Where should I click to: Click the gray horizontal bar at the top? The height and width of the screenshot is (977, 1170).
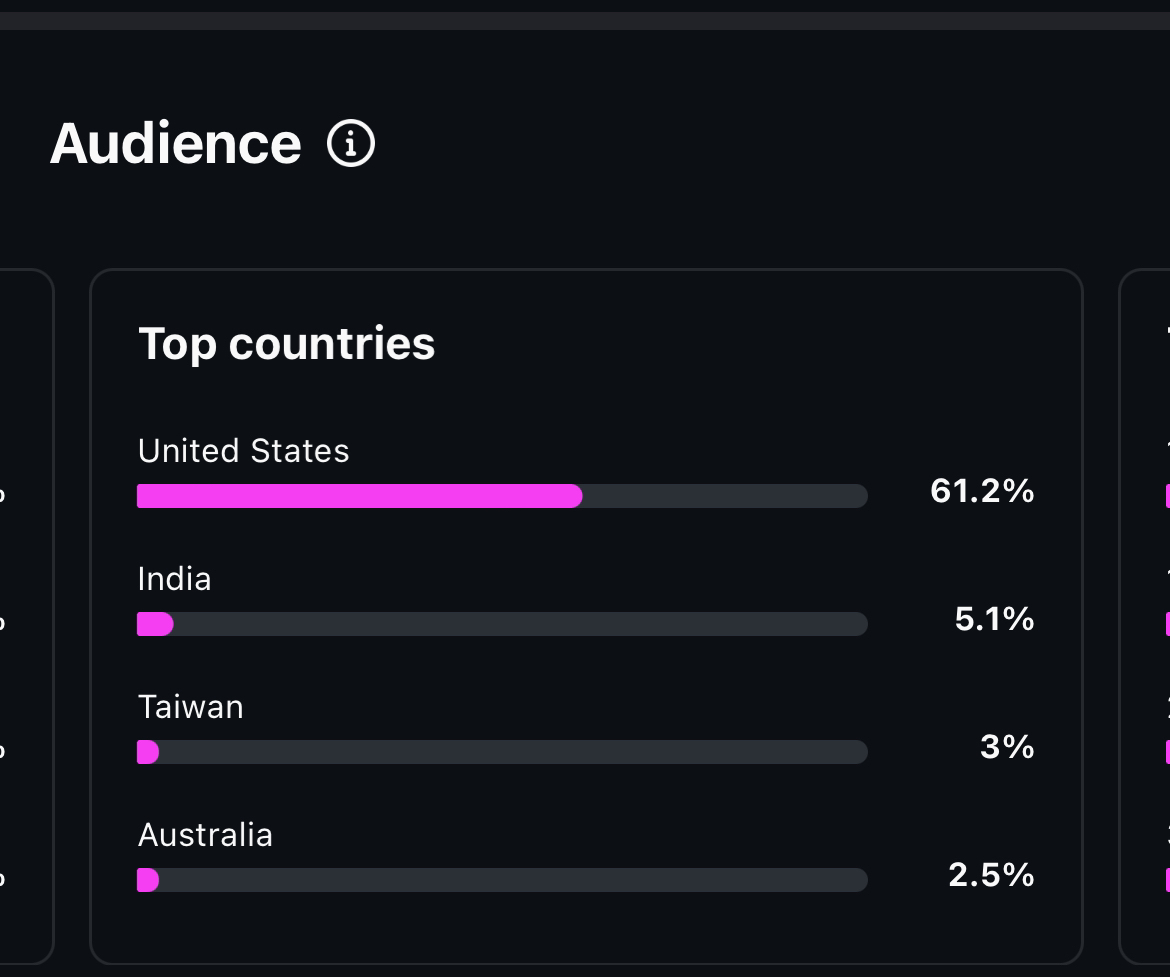585,21
